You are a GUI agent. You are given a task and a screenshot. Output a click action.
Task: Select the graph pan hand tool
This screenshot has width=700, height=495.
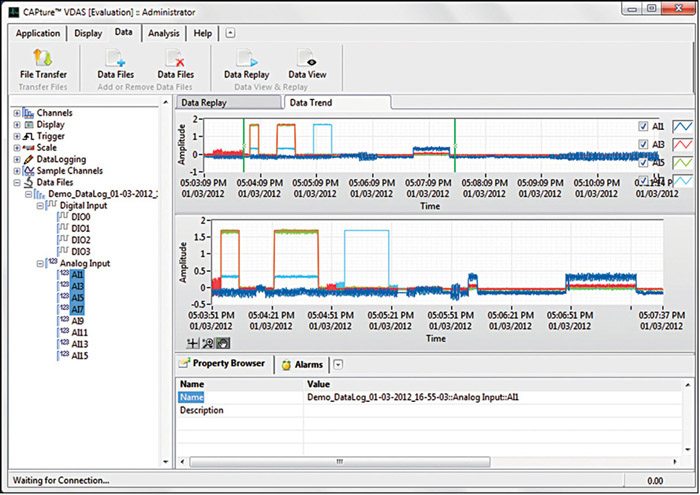tap(222, 342)
